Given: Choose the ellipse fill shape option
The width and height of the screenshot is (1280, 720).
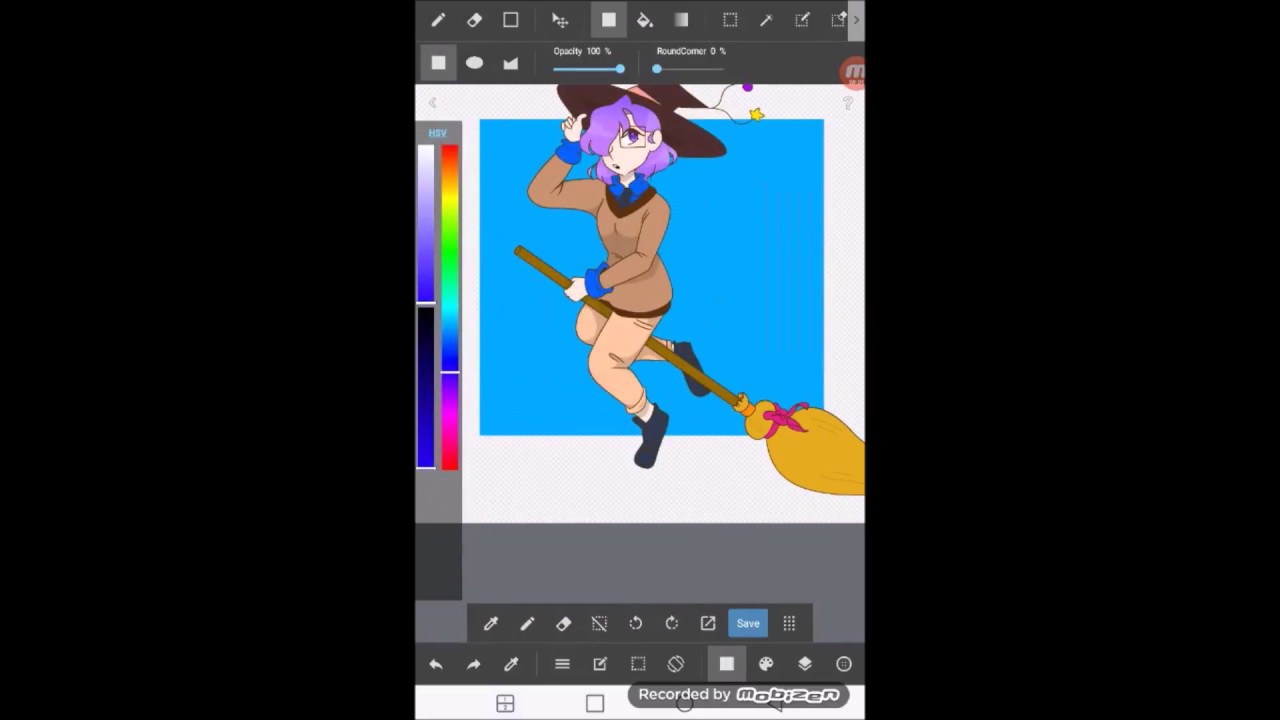Looking at the screenshot, I should 474,63.
